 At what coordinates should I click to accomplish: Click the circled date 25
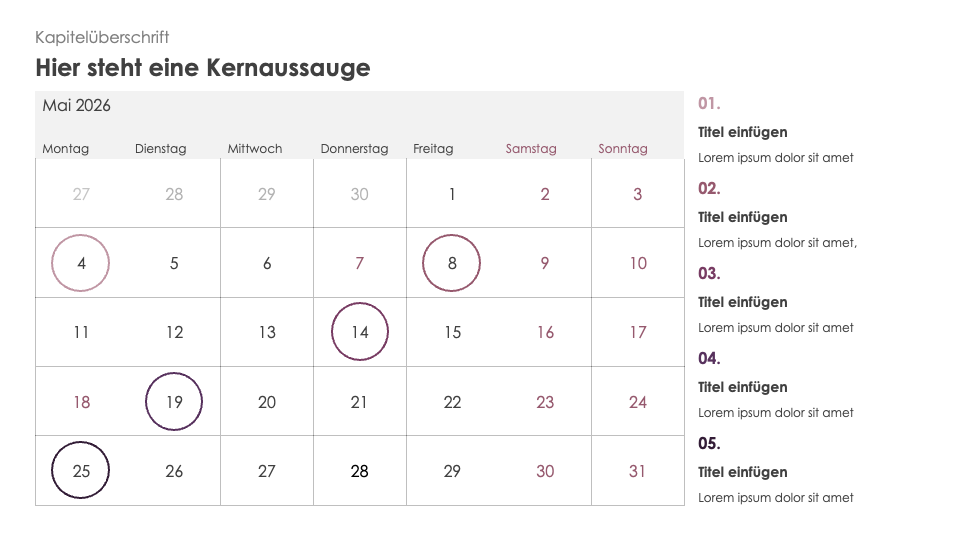pyautogui.click(x=81, y=471)
